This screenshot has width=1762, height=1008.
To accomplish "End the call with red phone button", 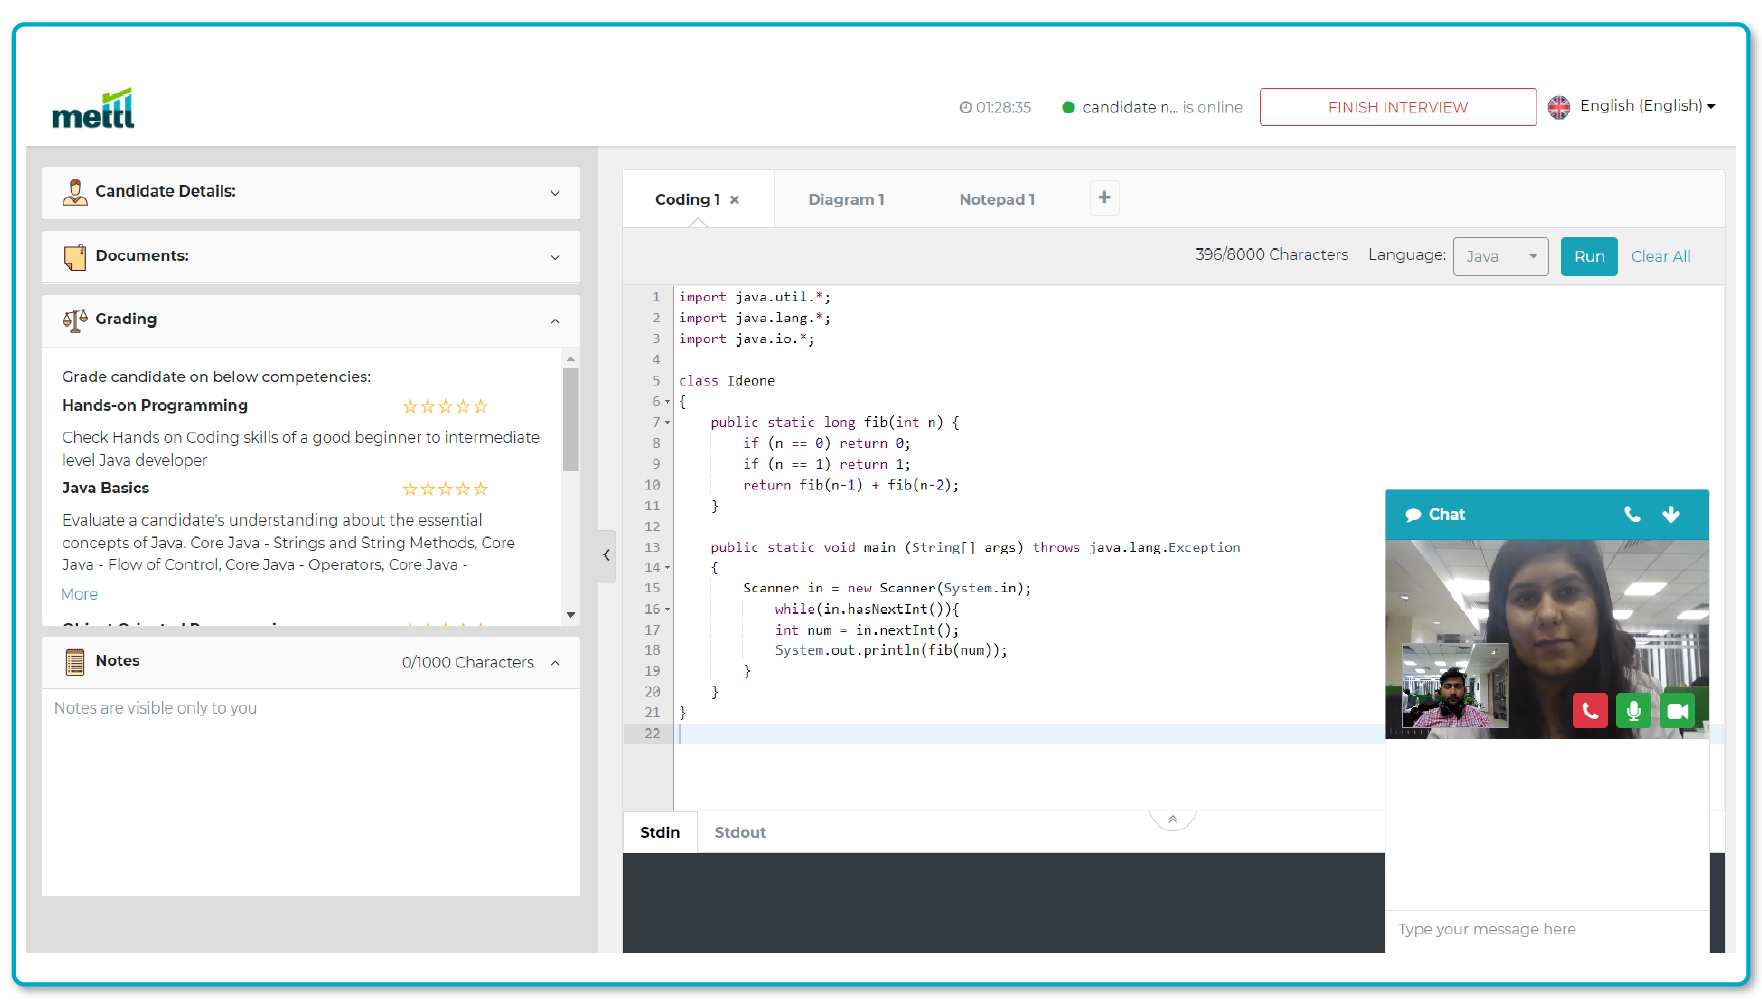I will (1590, 711).
